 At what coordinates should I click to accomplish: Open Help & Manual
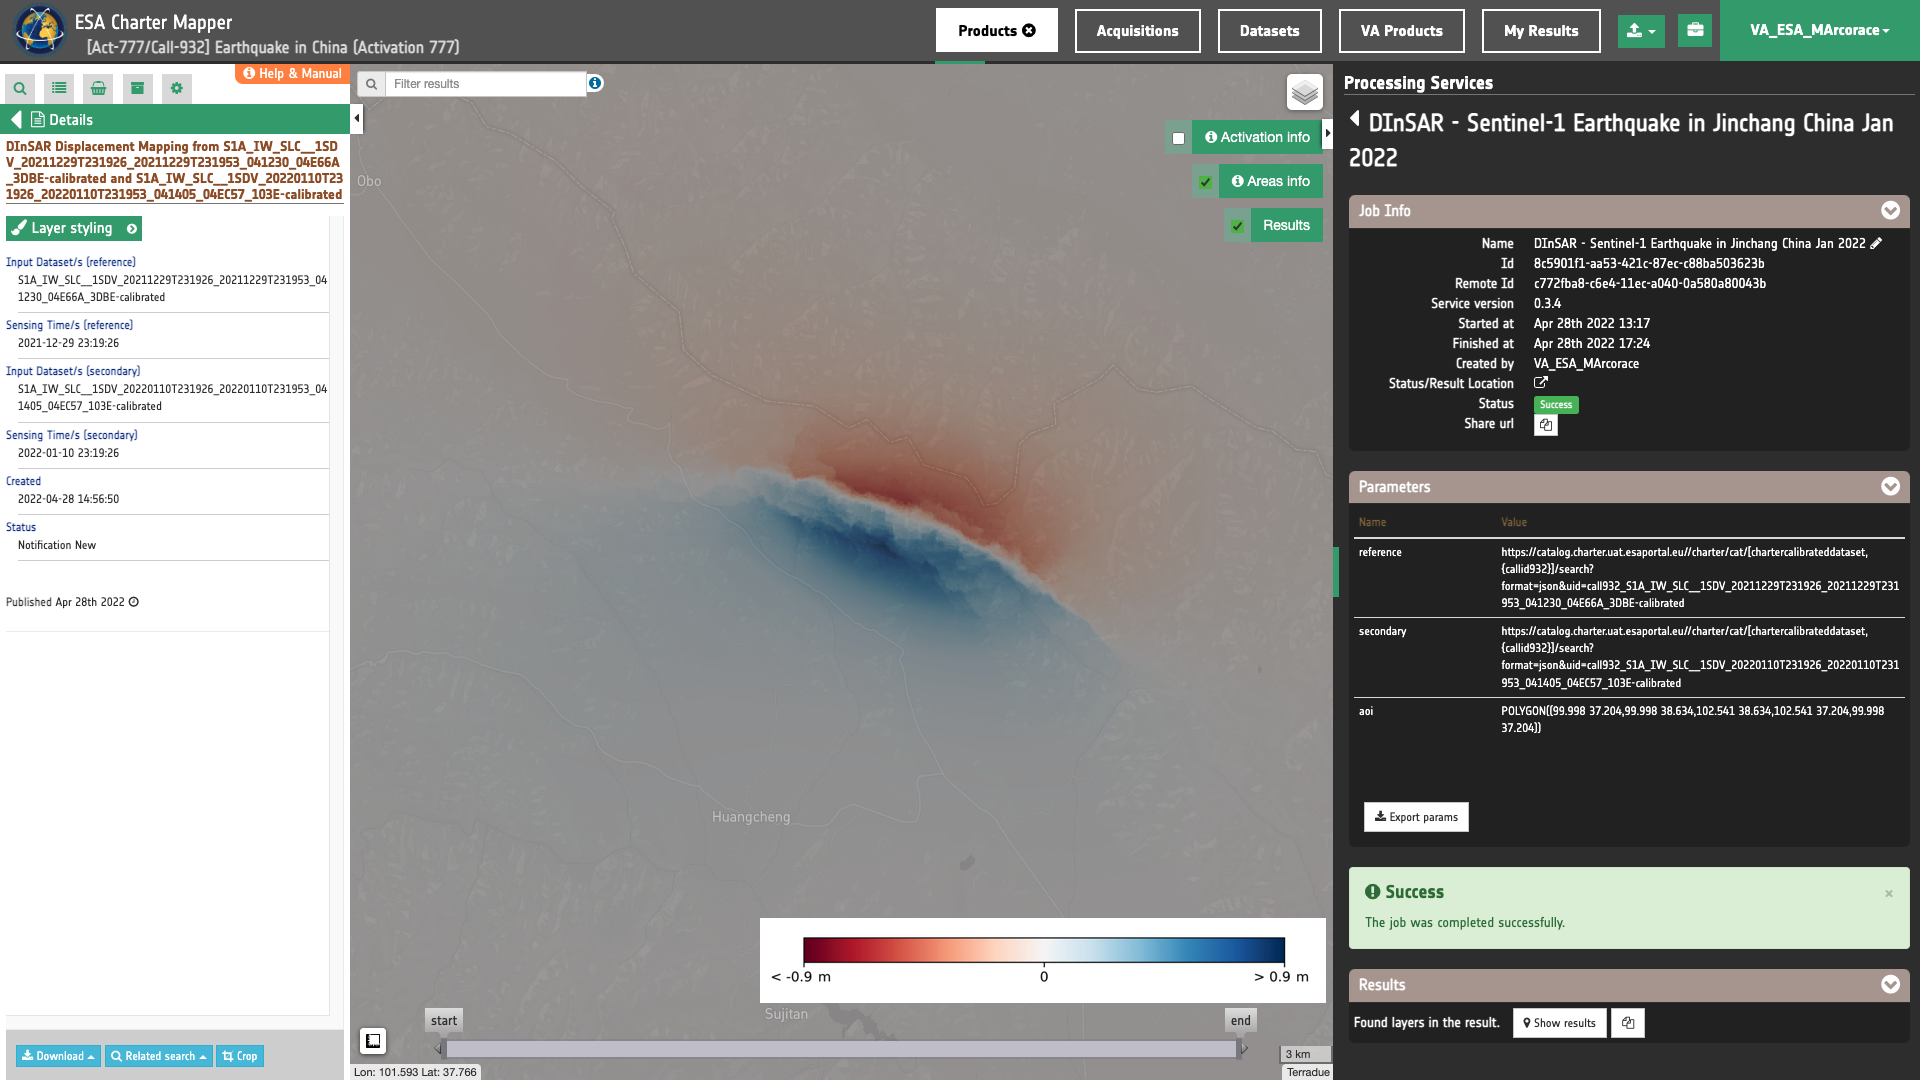click(292, 74)
